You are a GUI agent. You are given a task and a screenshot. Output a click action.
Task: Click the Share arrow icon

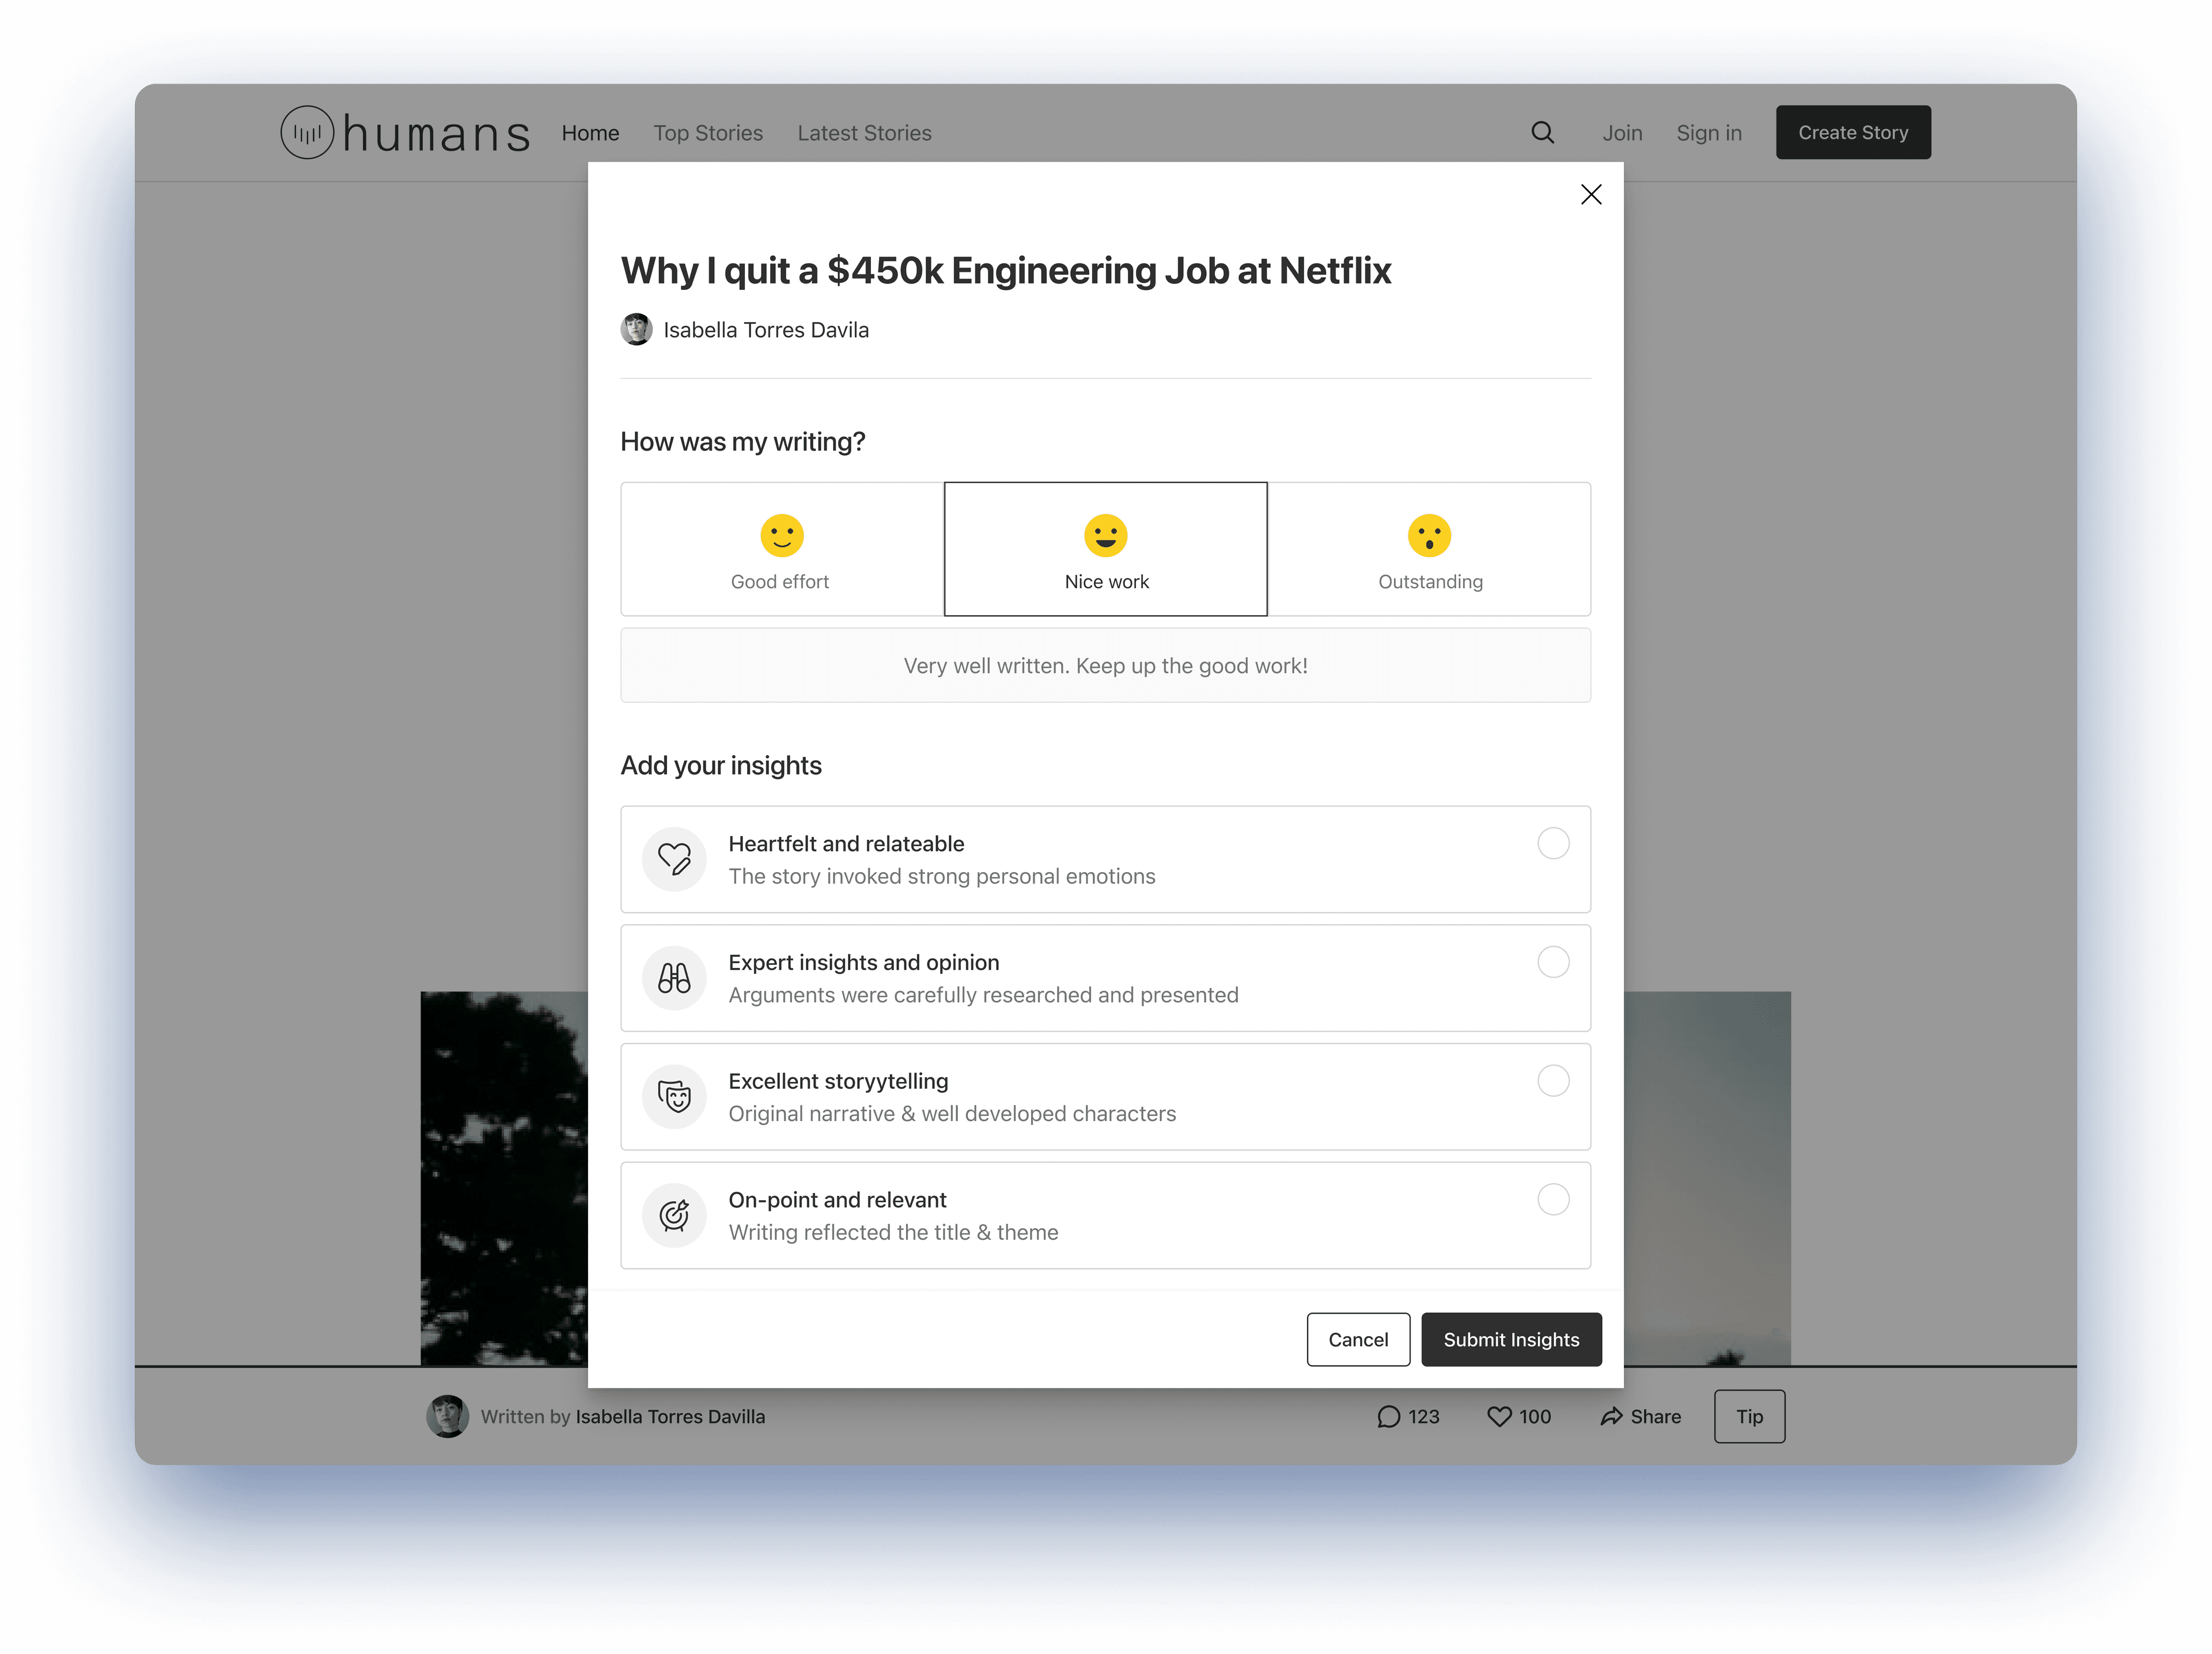1611,1416
